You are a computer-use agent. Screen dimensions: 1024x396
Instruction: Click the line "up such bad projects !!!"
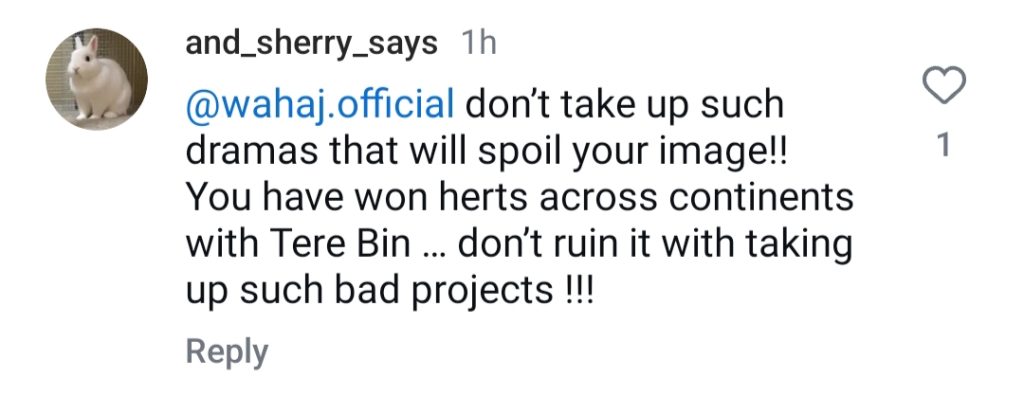click(390, 291)
